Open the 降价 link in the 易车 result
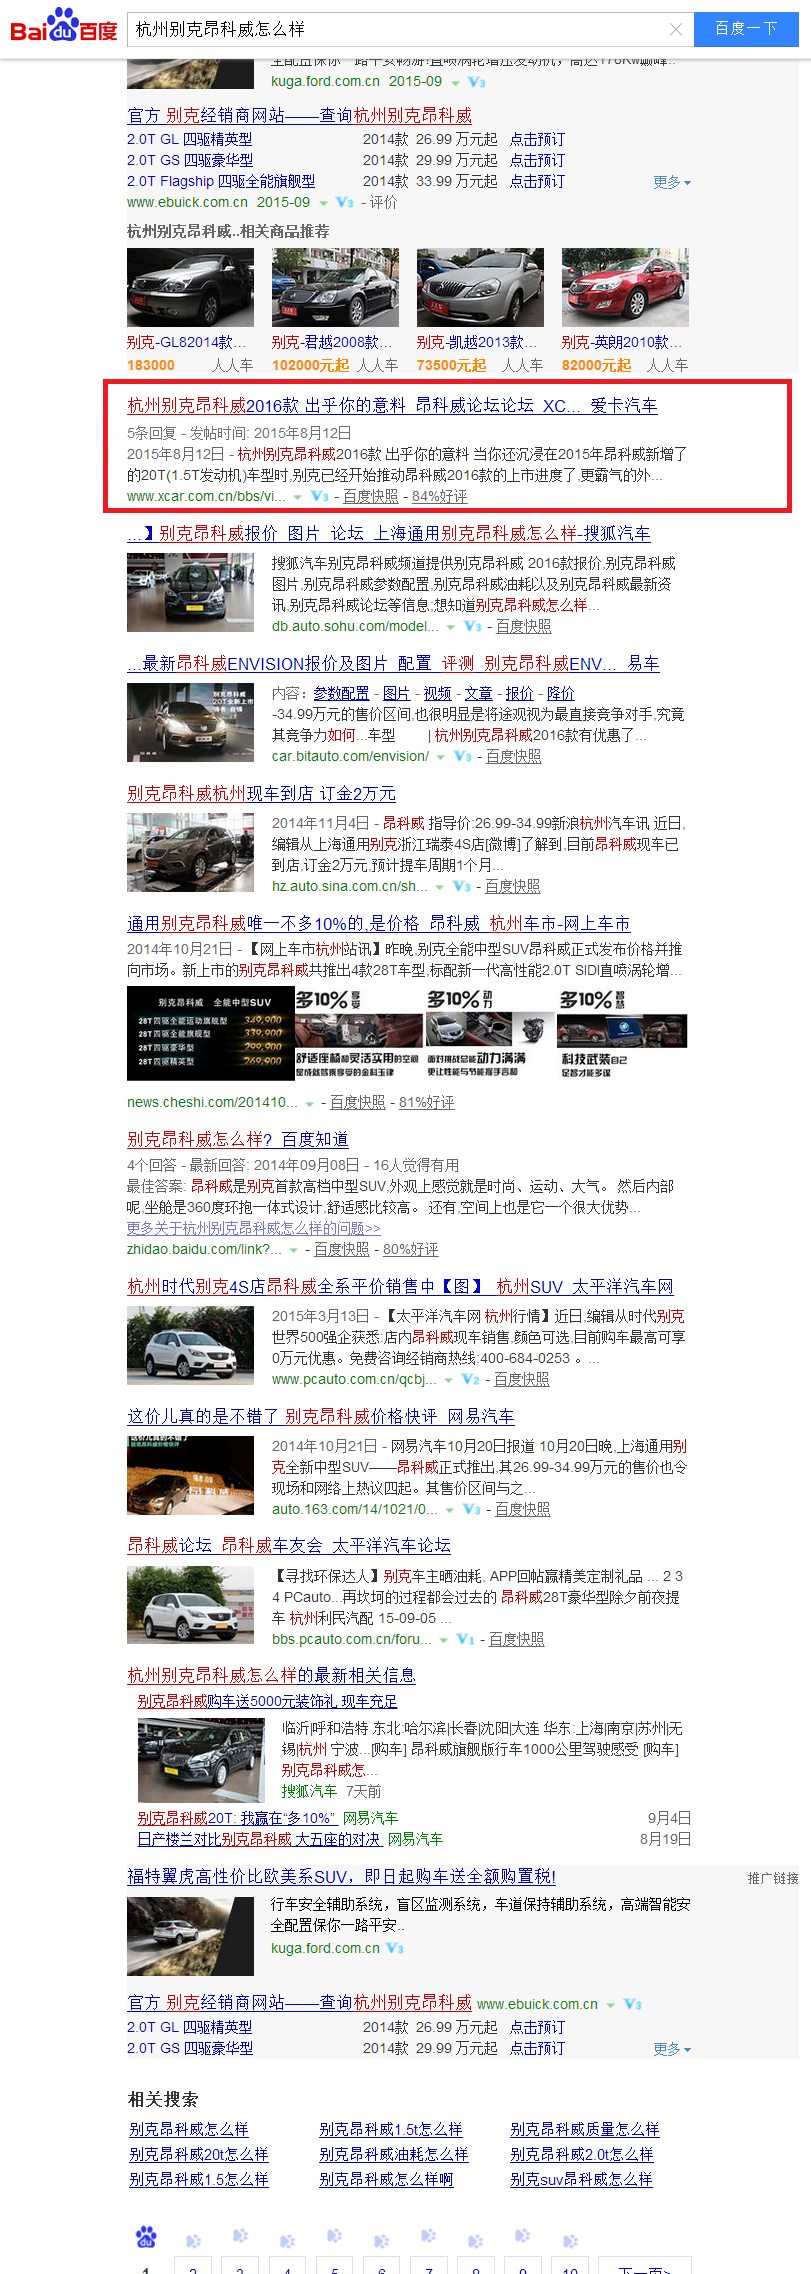The width and height of the screenshot is (811, 2274). (560, 693)
